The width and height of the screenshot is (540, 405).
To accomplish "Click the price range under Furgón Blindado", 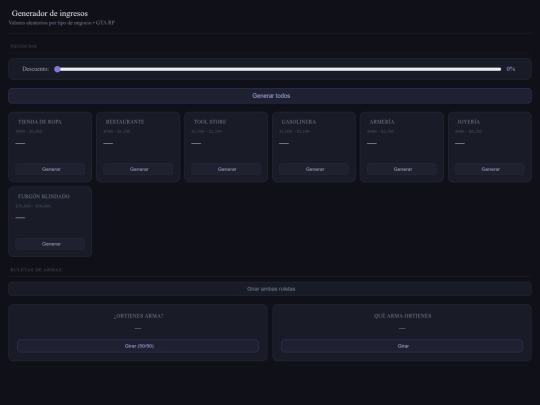I will 33,206.
